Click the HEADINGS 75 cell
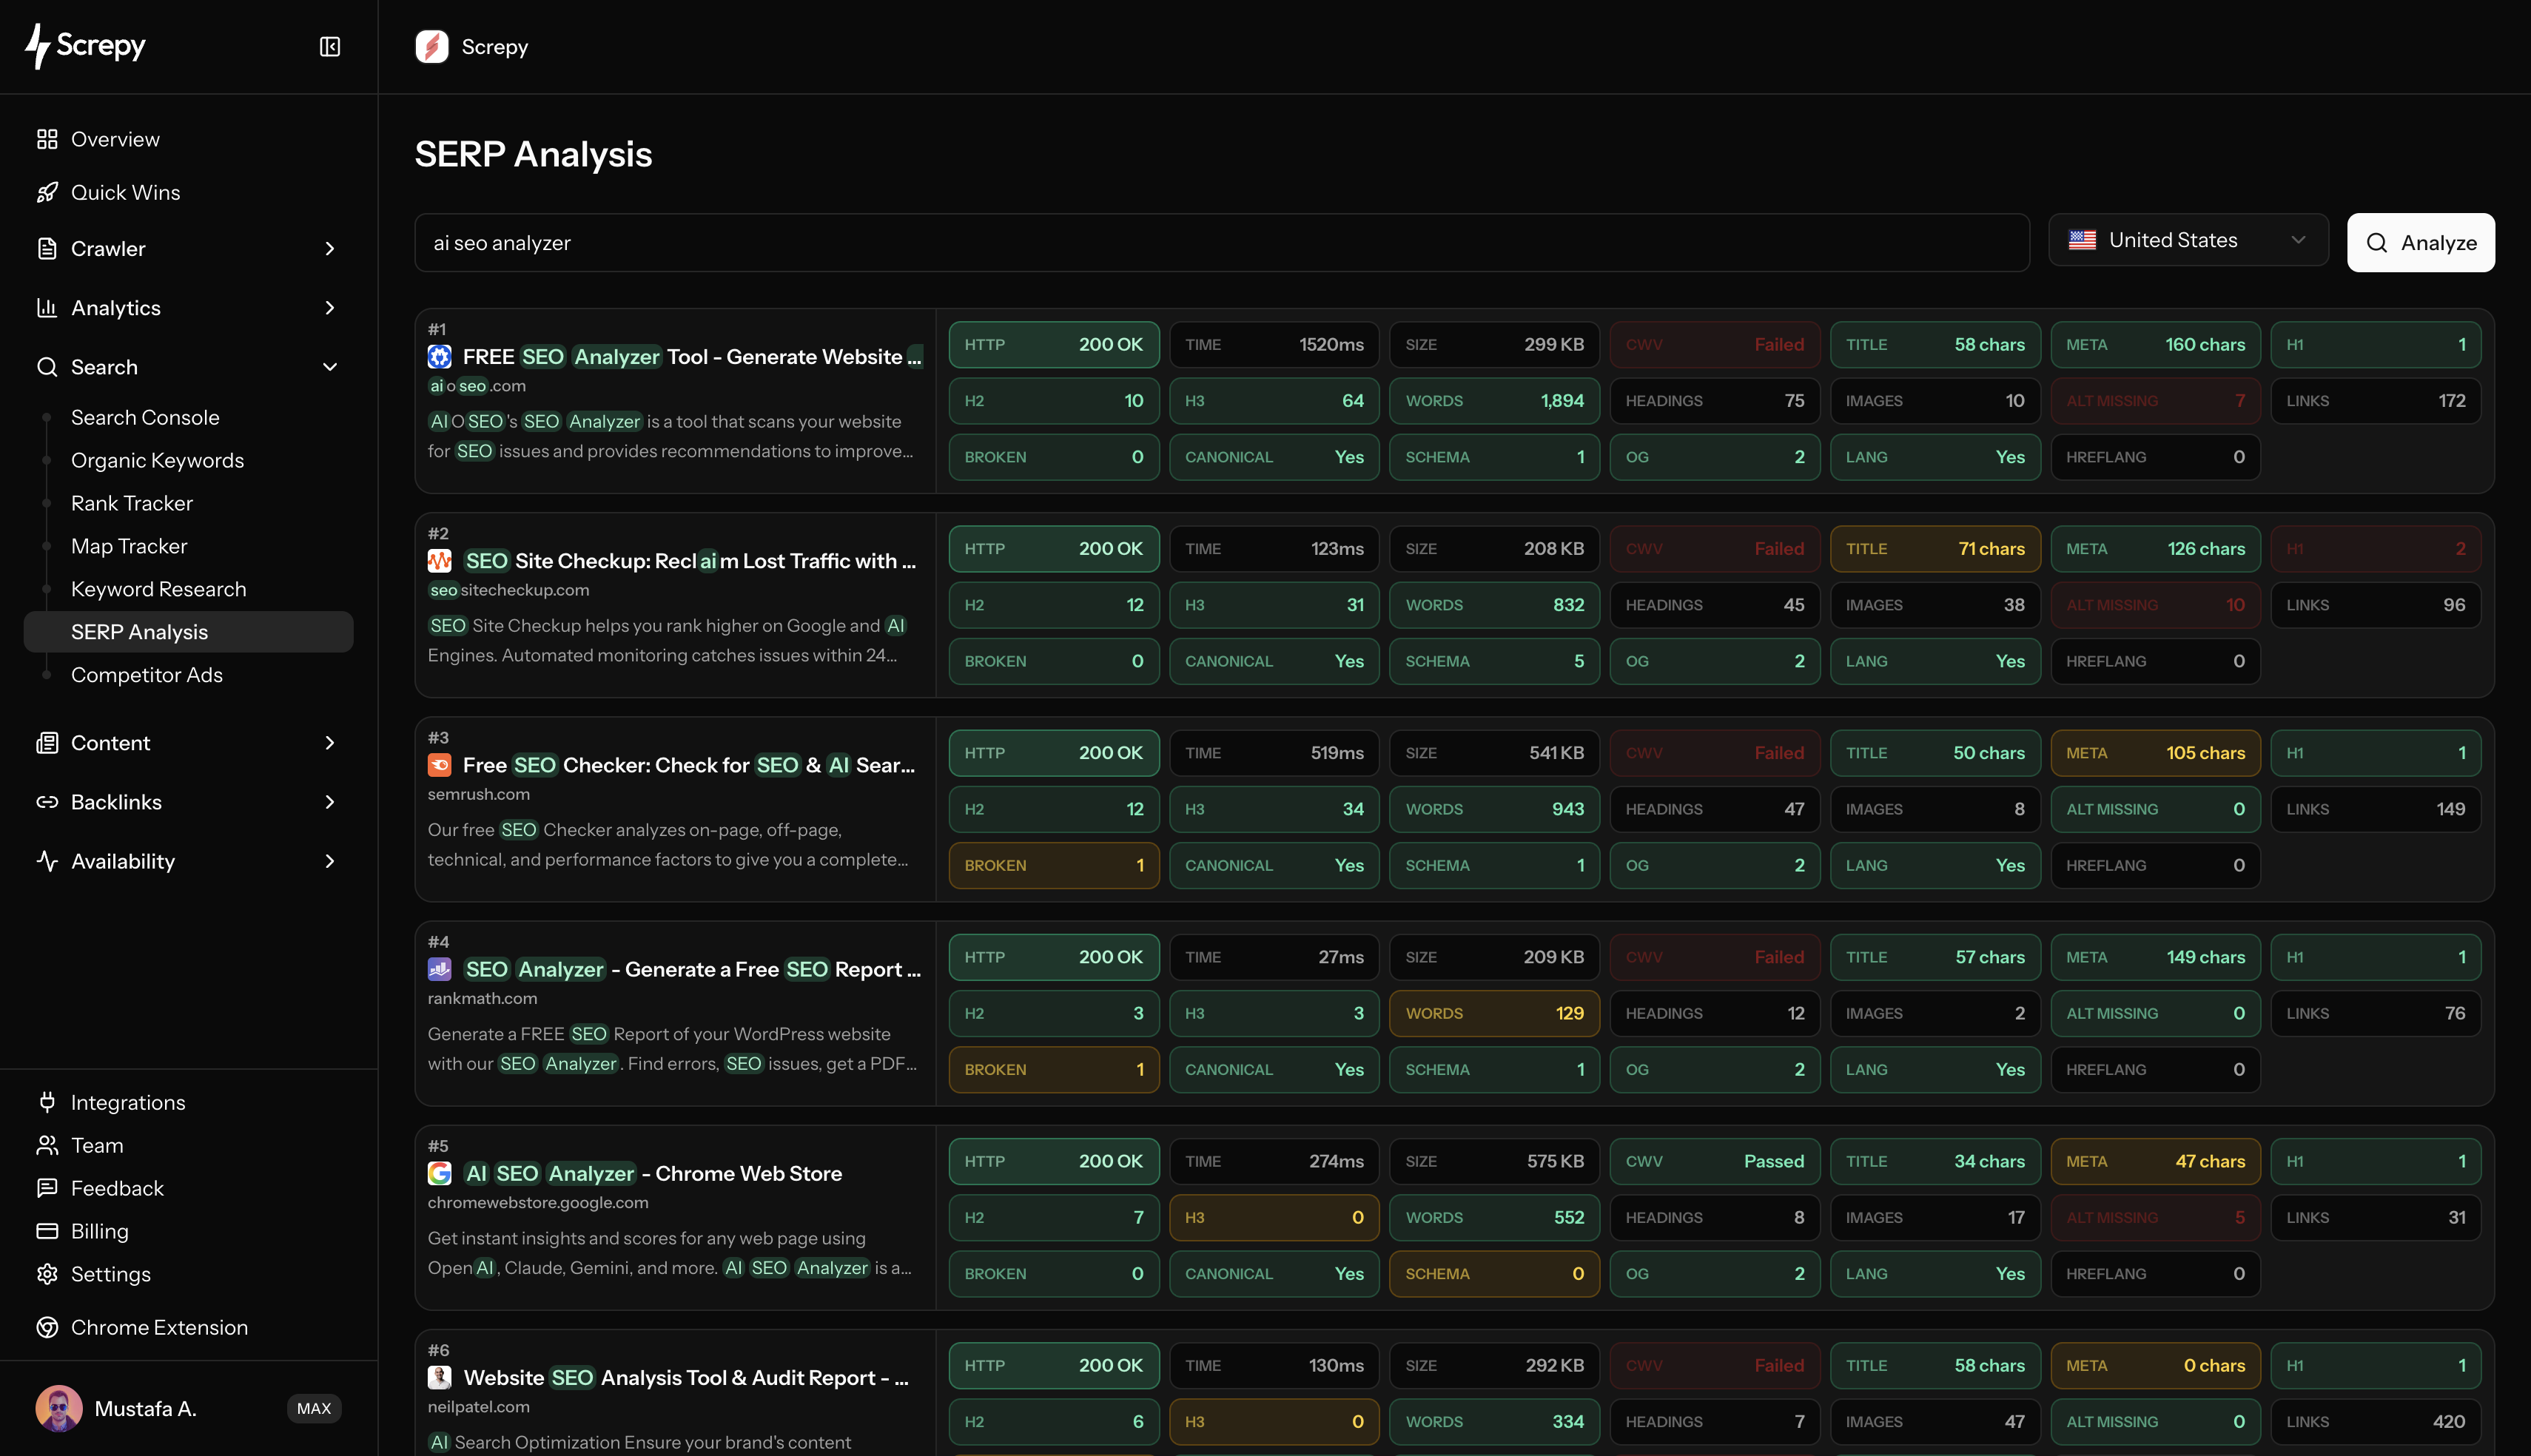This screenshot has height=1456, width=2531. point(1714,401)
